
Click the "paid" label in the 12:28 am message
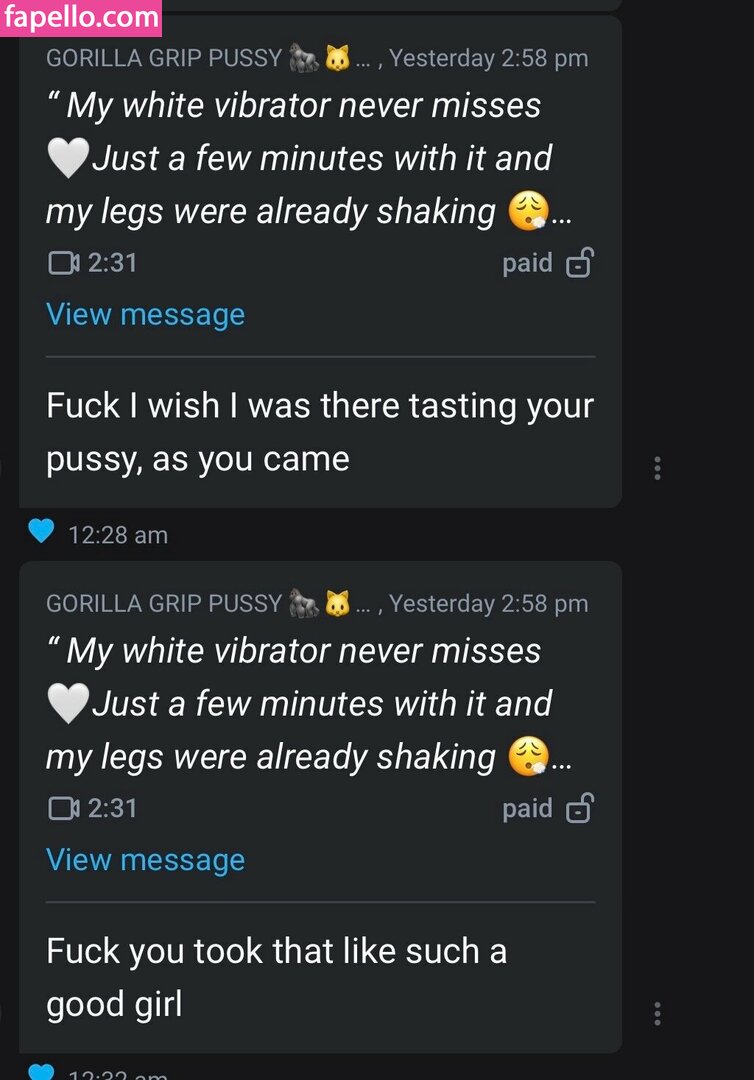tap(527, 263)
